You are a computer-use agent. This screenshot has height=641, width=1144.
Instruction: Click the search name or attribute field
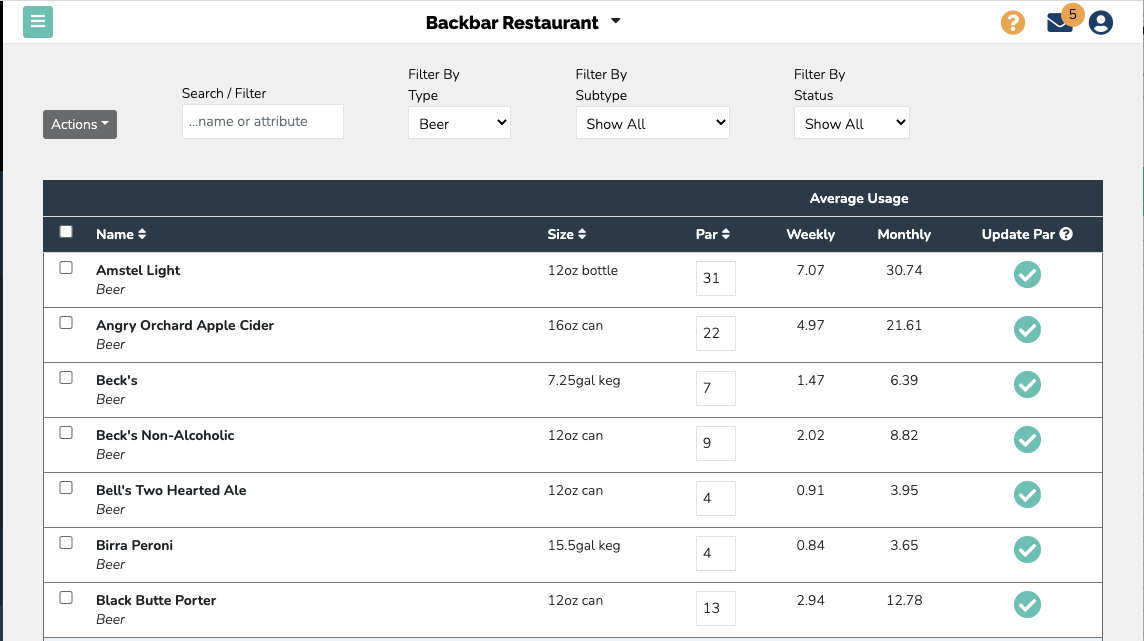[262, 121]
